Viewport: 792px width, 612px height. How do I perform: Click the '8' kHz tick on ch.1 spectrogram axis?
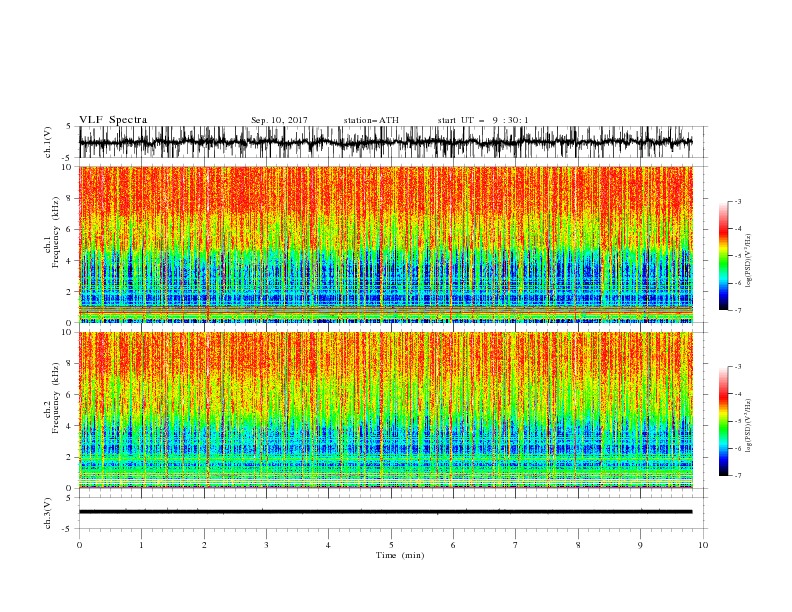[x=69, y=198]
